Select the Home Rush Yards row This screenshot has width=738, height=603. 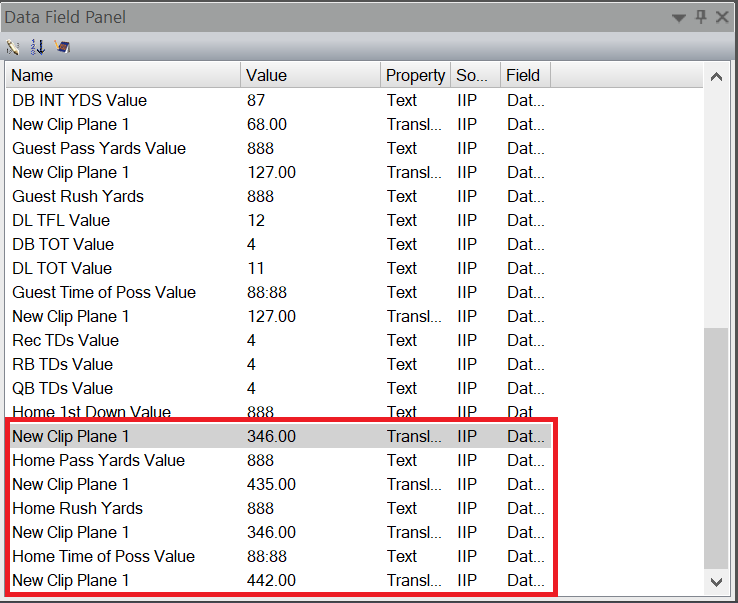77,508
